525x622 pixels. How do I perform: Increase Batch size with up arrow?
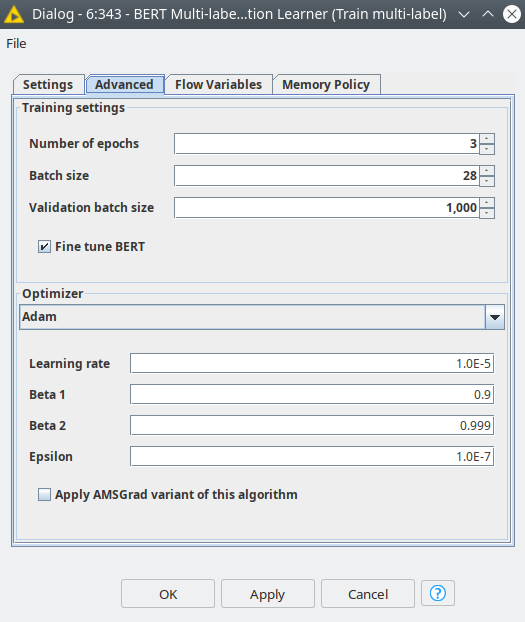[x=487, y=171]
